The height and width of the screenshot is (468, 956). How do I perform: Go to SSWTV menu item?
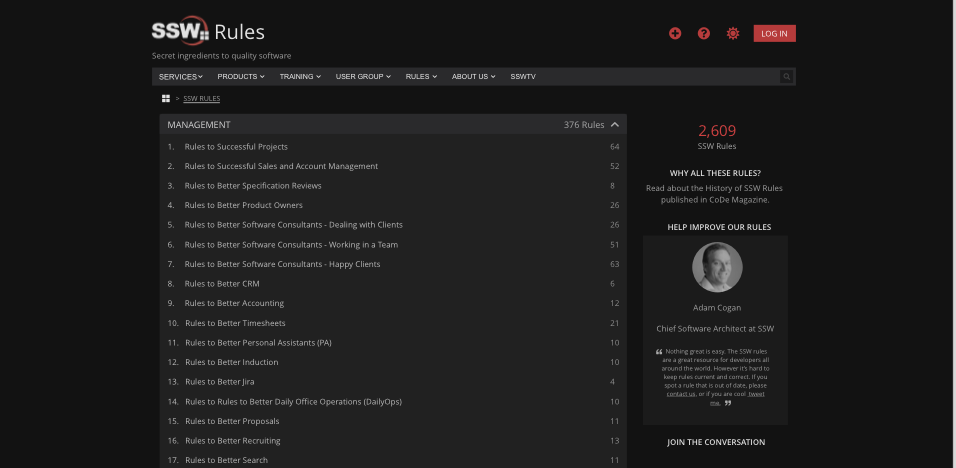(523, 77)
